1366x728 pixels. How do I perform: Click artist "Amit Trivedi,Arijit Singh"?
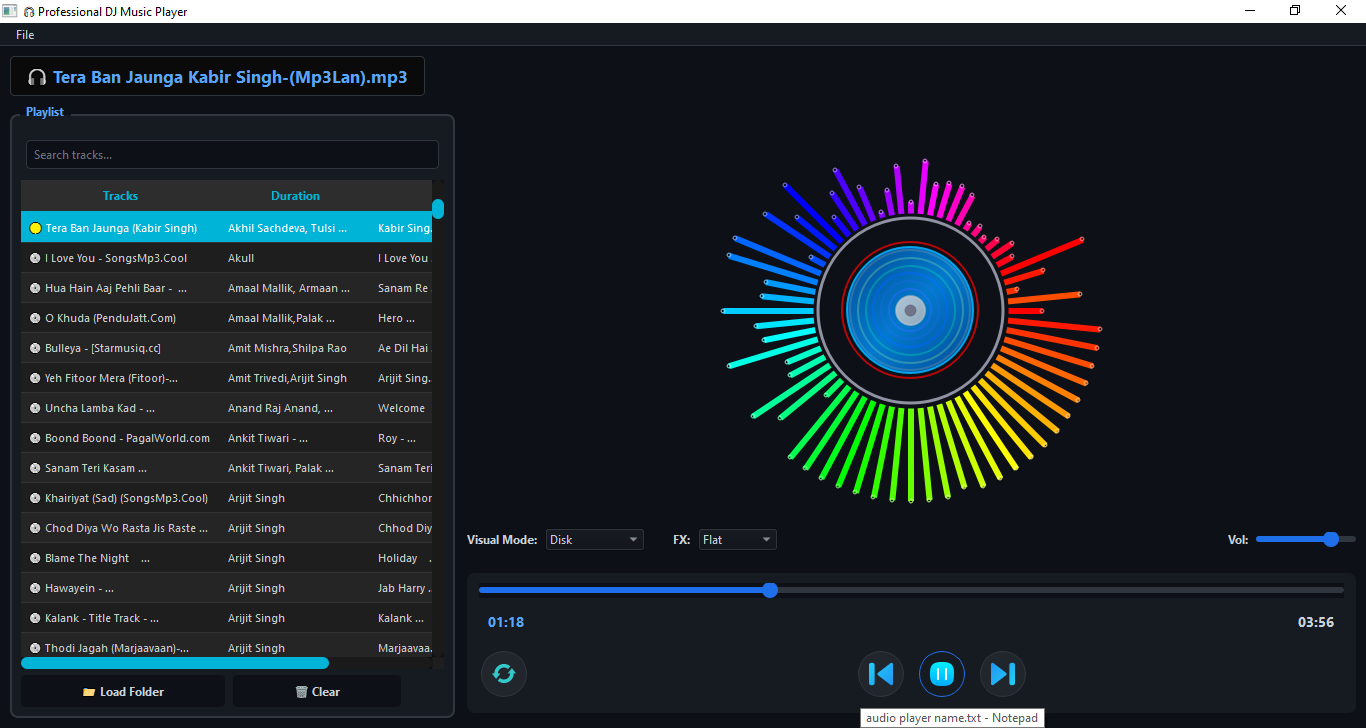(287, 378)
